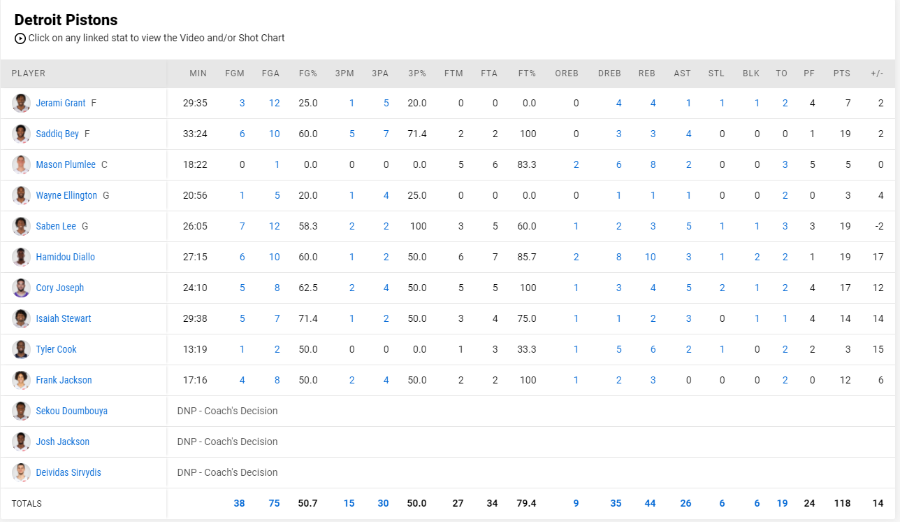This screenshot has height=522, width=900.
Task: Open Saddiq Bey's player headshot
Action: tap(21, 134)
